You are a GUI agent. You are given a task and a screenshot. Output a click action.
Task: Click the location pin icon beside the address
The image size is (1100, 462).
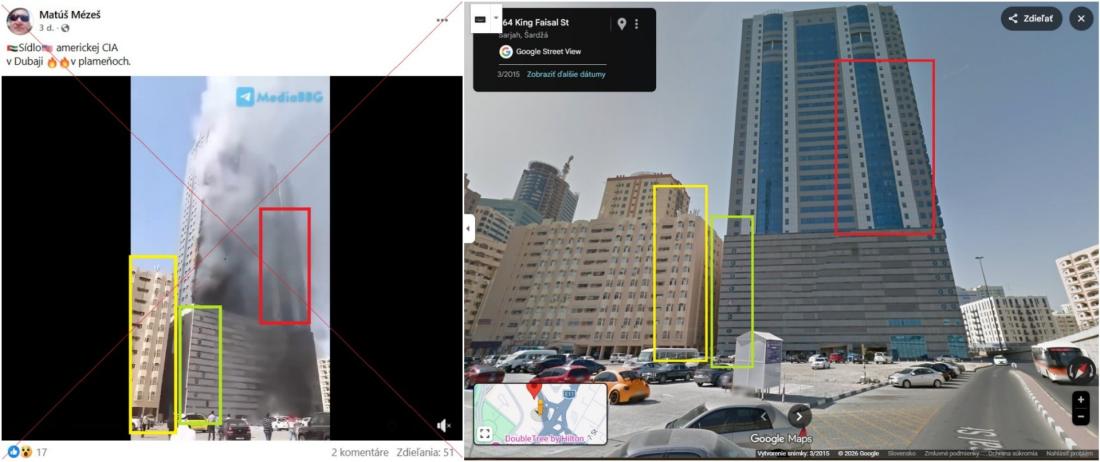621,24
